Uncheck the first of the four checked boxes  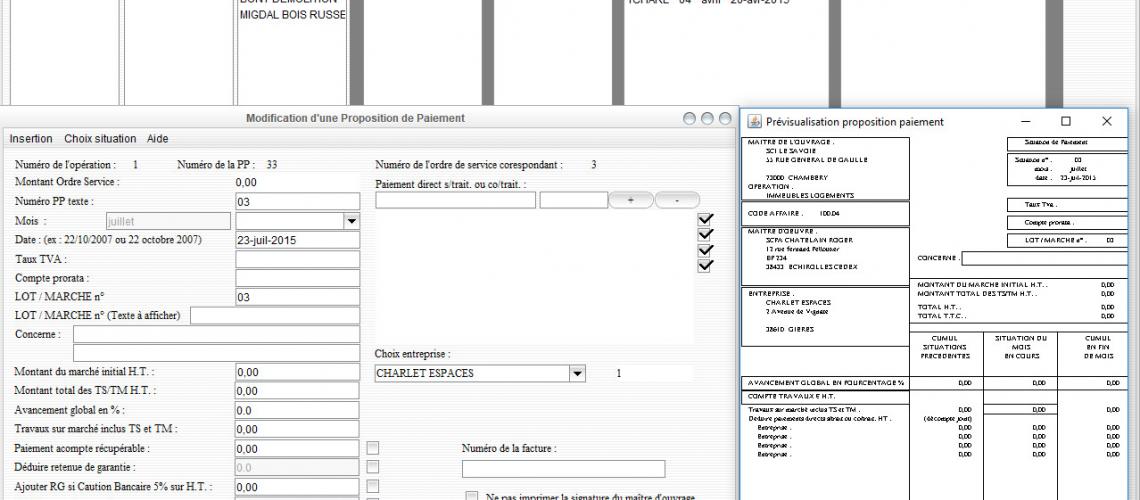[x=705, y=219]
